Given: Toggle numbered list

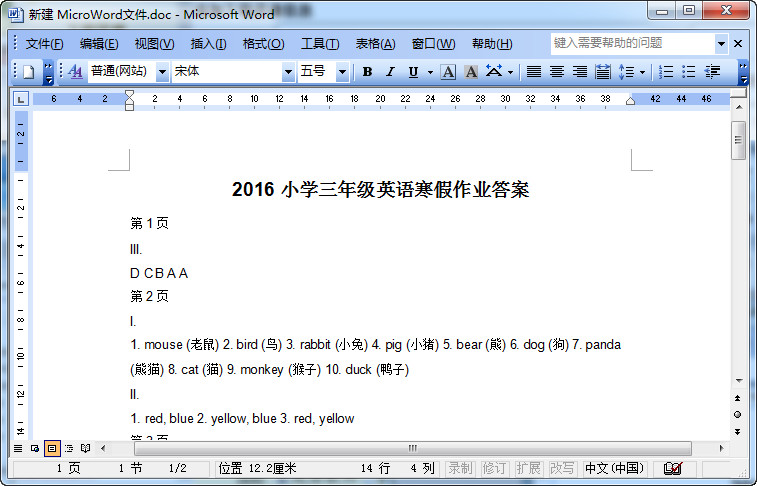Looking at the screenshot, I should tap(666, 72).
